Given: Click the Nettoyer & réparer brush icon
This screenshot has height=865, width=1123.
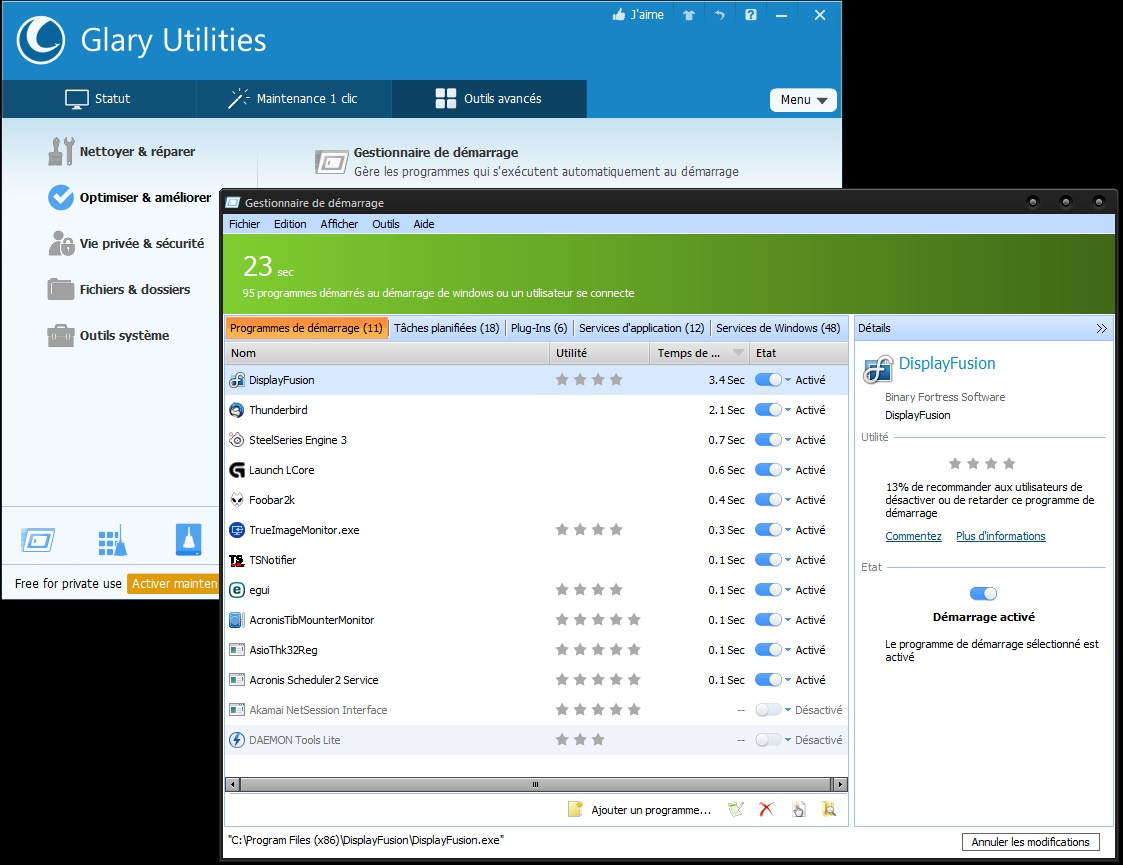Looking at the screenshot, I should [x=61, y=151].
